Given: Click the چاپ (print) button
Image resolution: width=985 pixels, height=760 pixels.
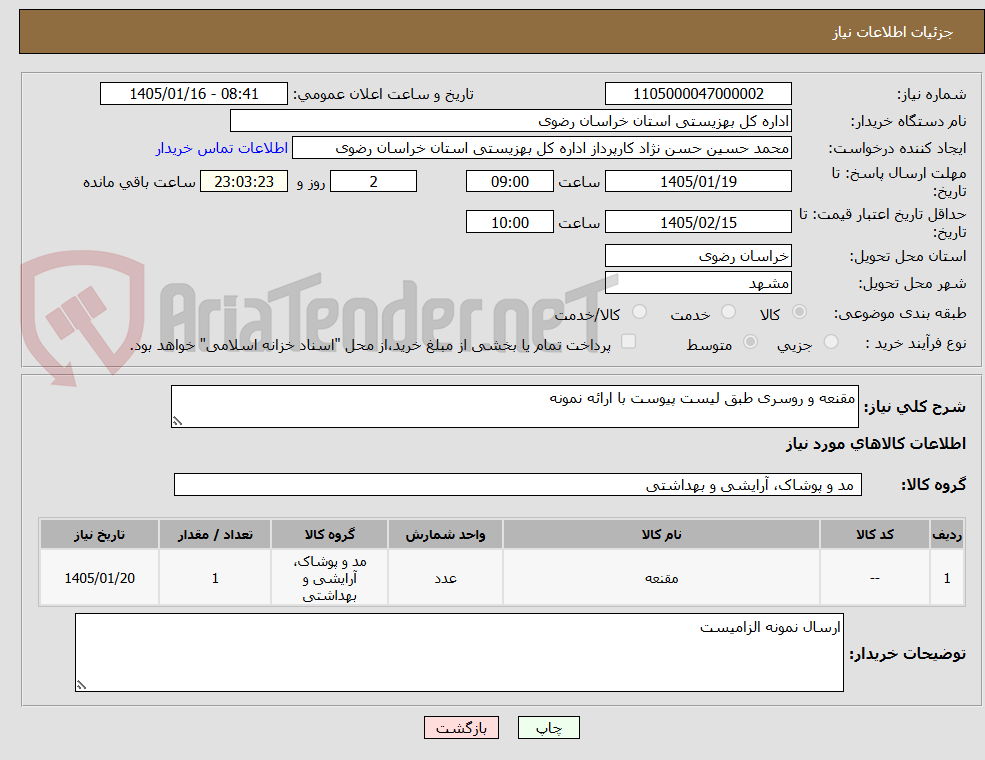Looking at the screenshot, I should tap(548, 727).
